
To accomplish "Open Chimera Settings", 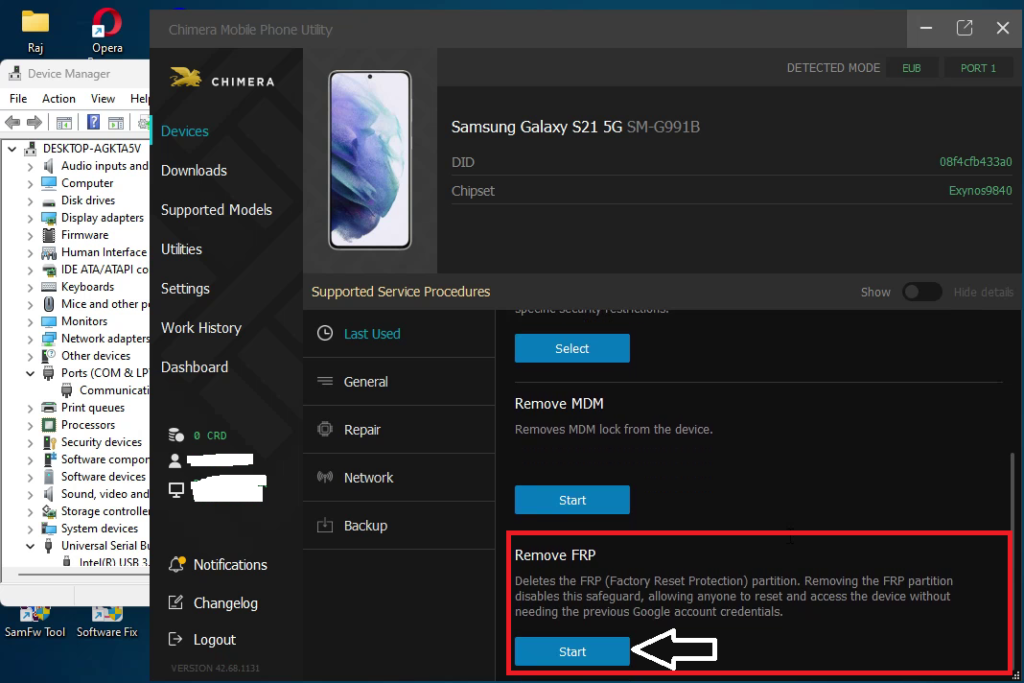I will [185, 289].
